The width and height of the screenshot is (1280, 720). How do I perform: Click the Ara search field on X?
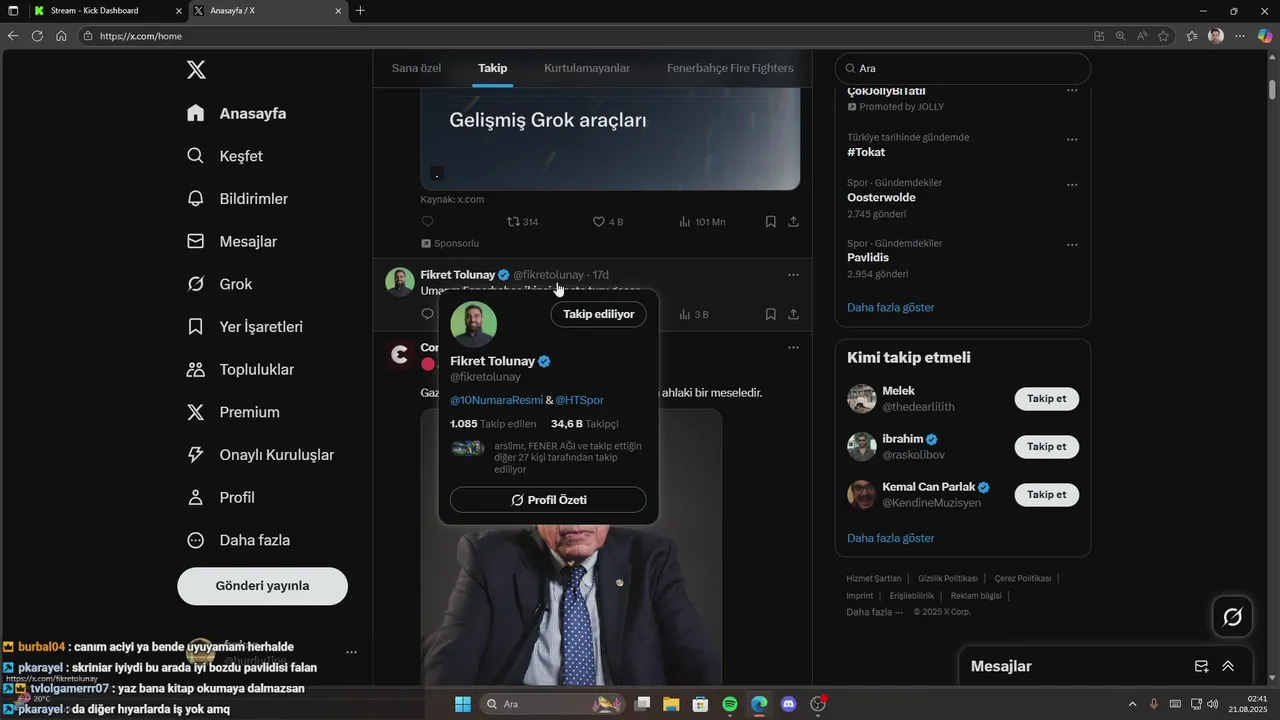tap(963, 69)
